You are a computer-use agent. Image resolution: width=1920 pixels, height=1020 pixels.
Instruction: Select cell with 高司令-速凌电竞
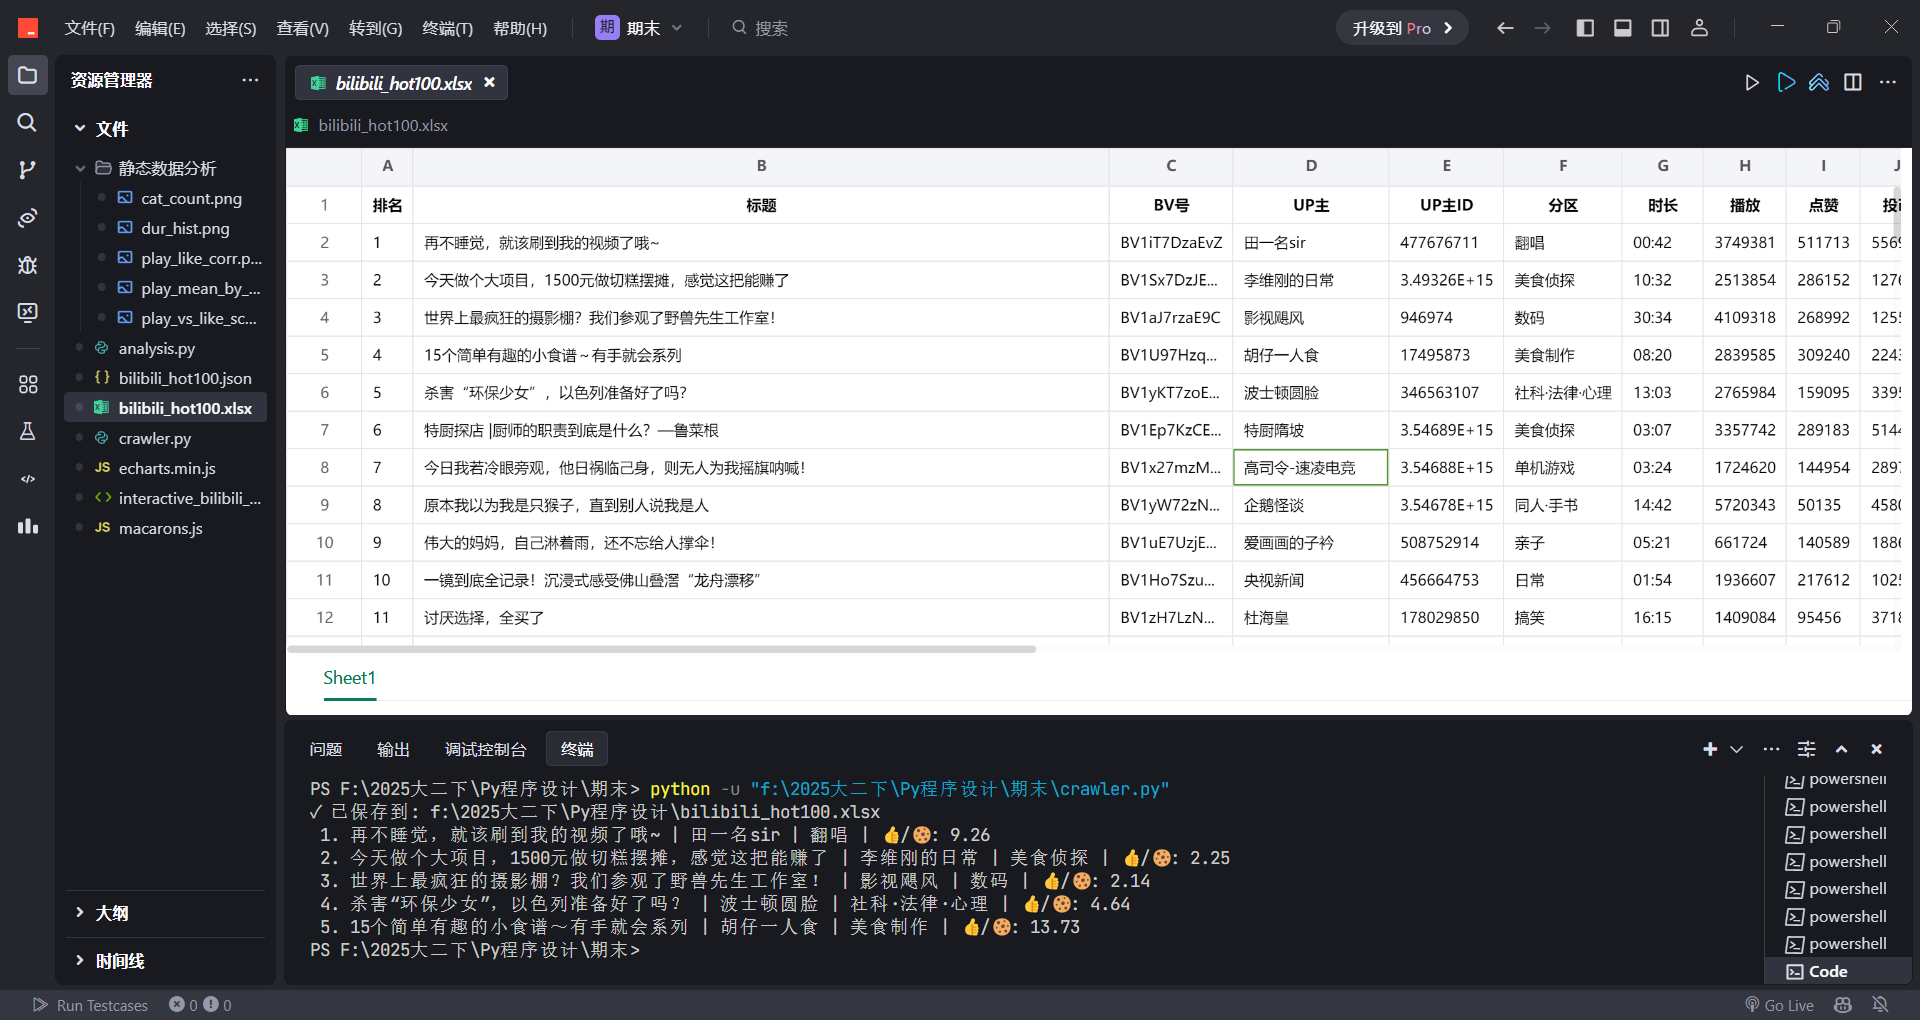[1311, 467]
